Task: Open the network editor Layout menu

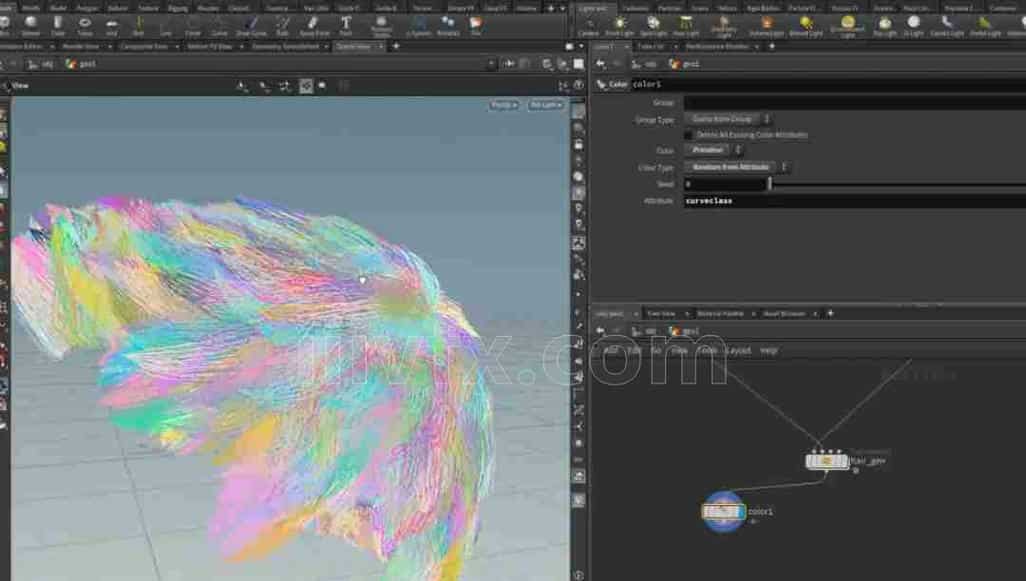Action: click(738, 351)
